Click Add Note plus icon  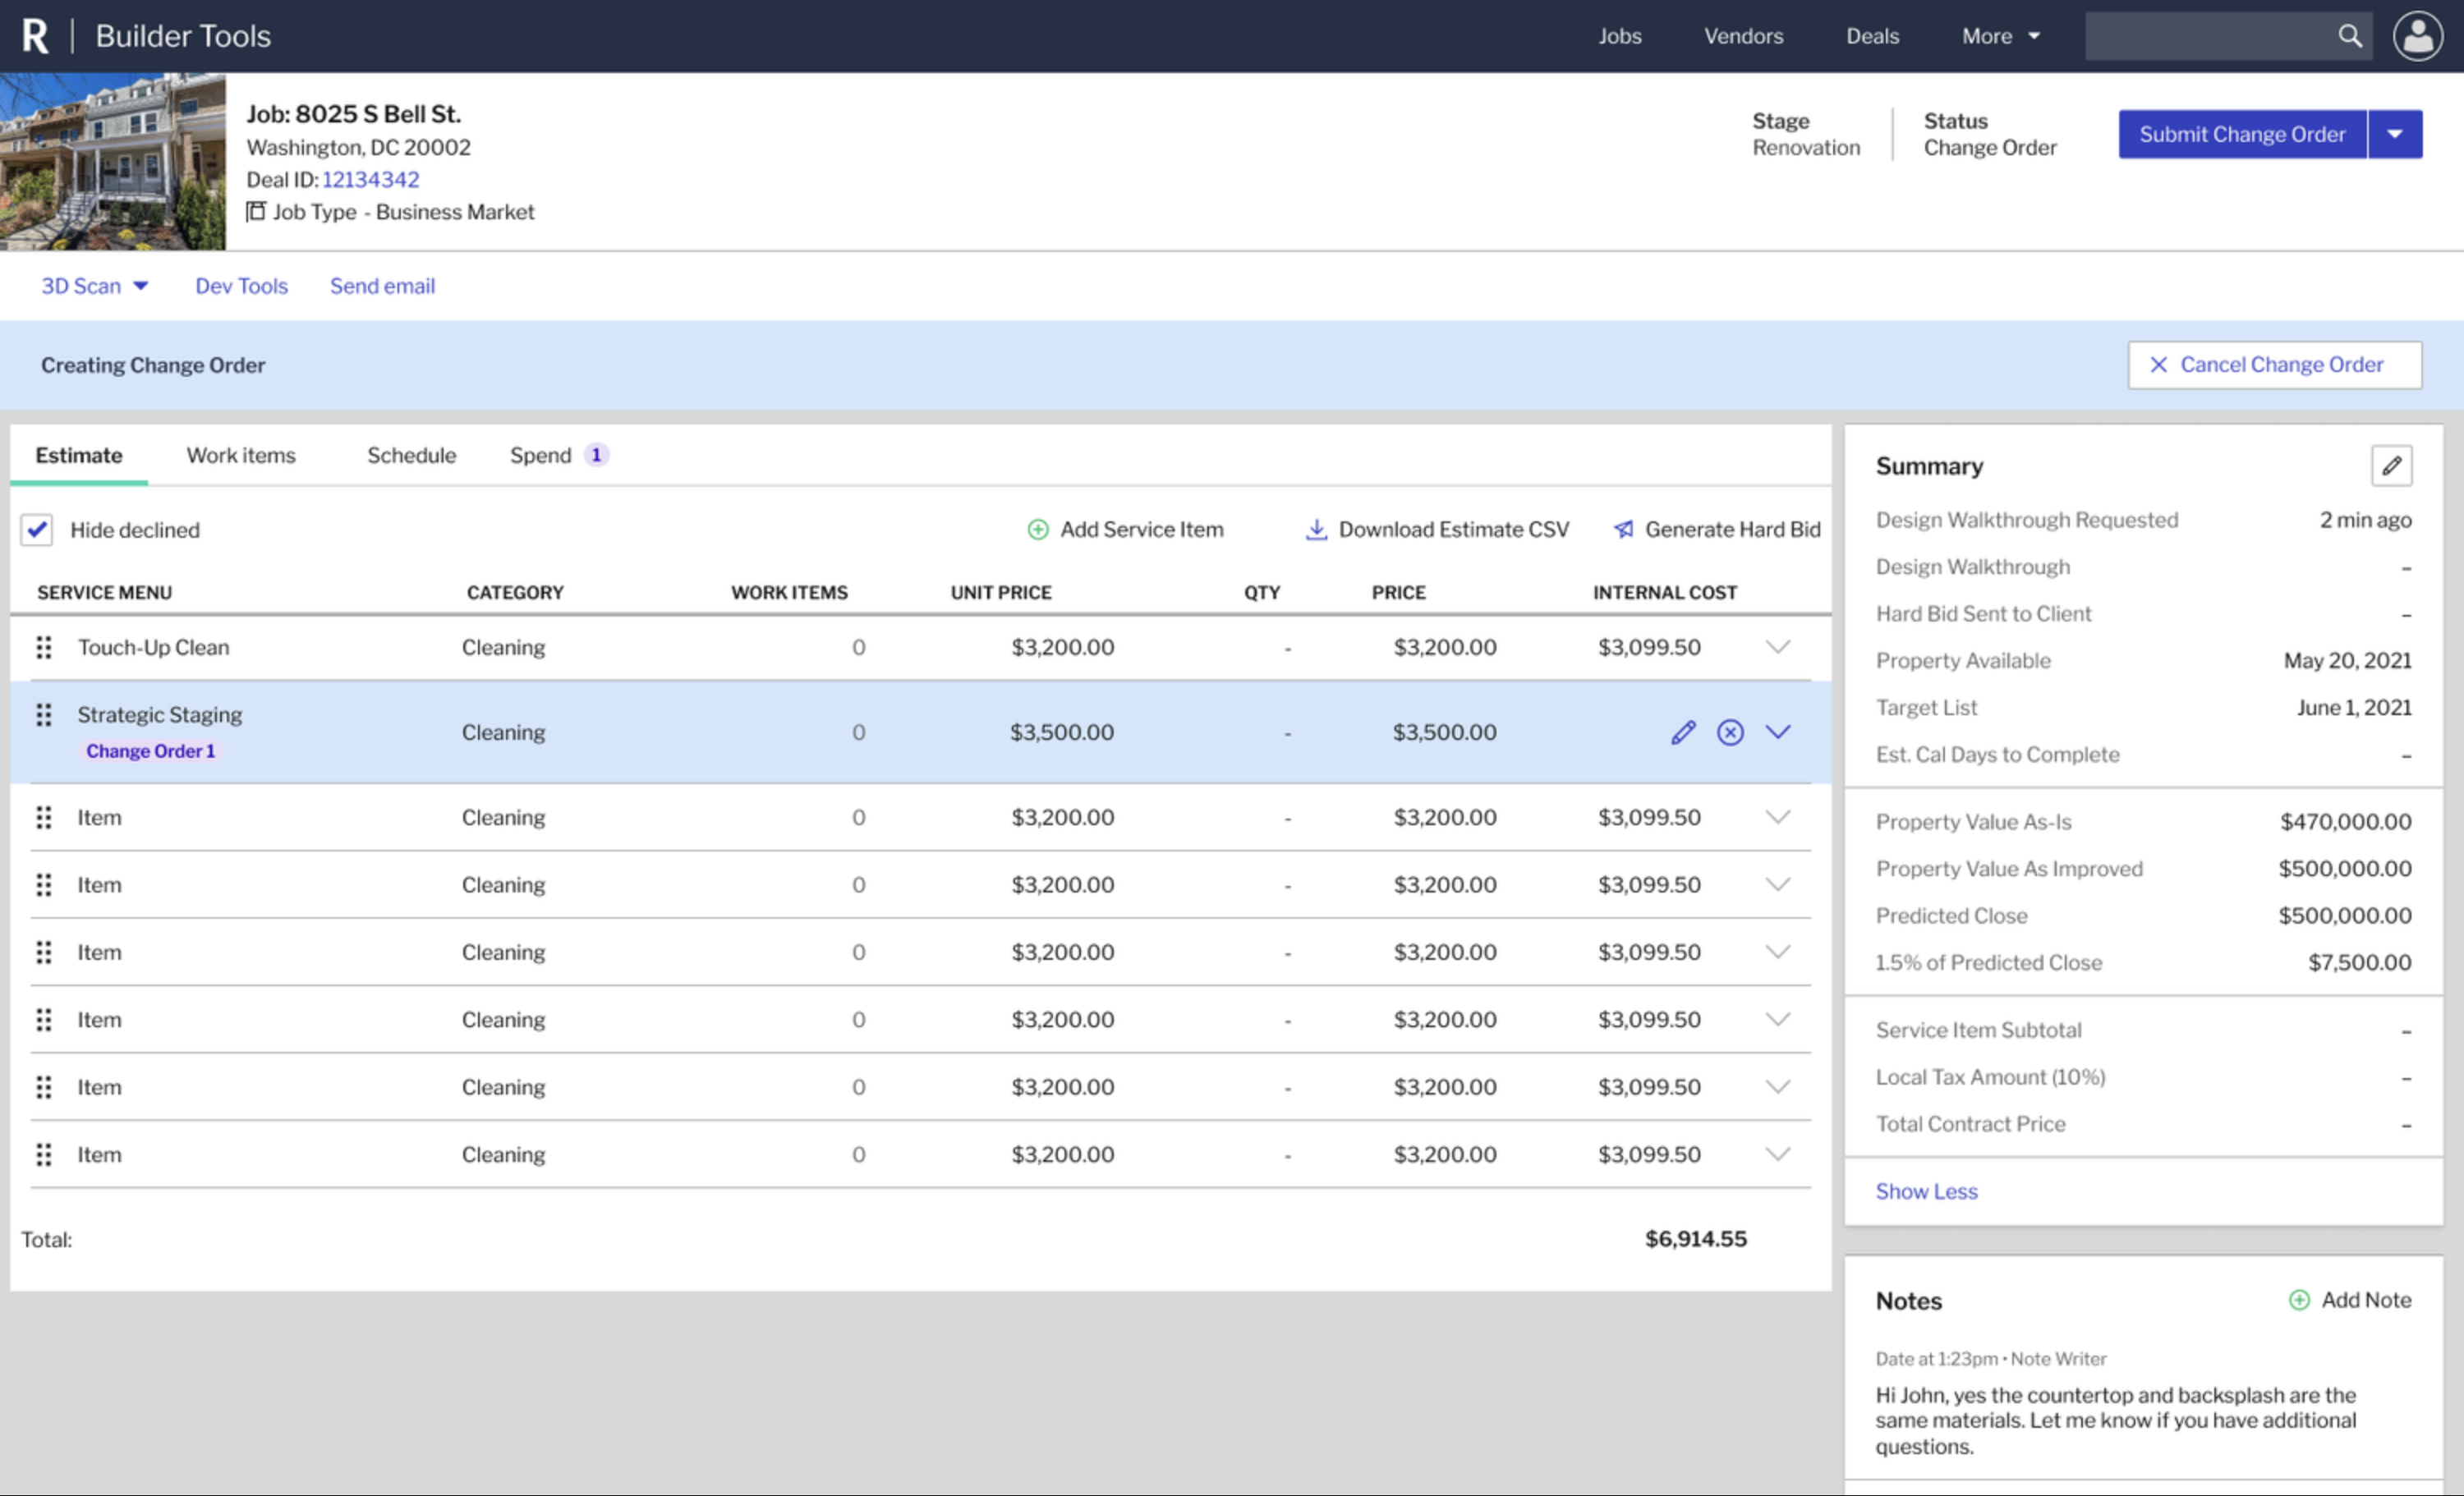[2299, 1300]
